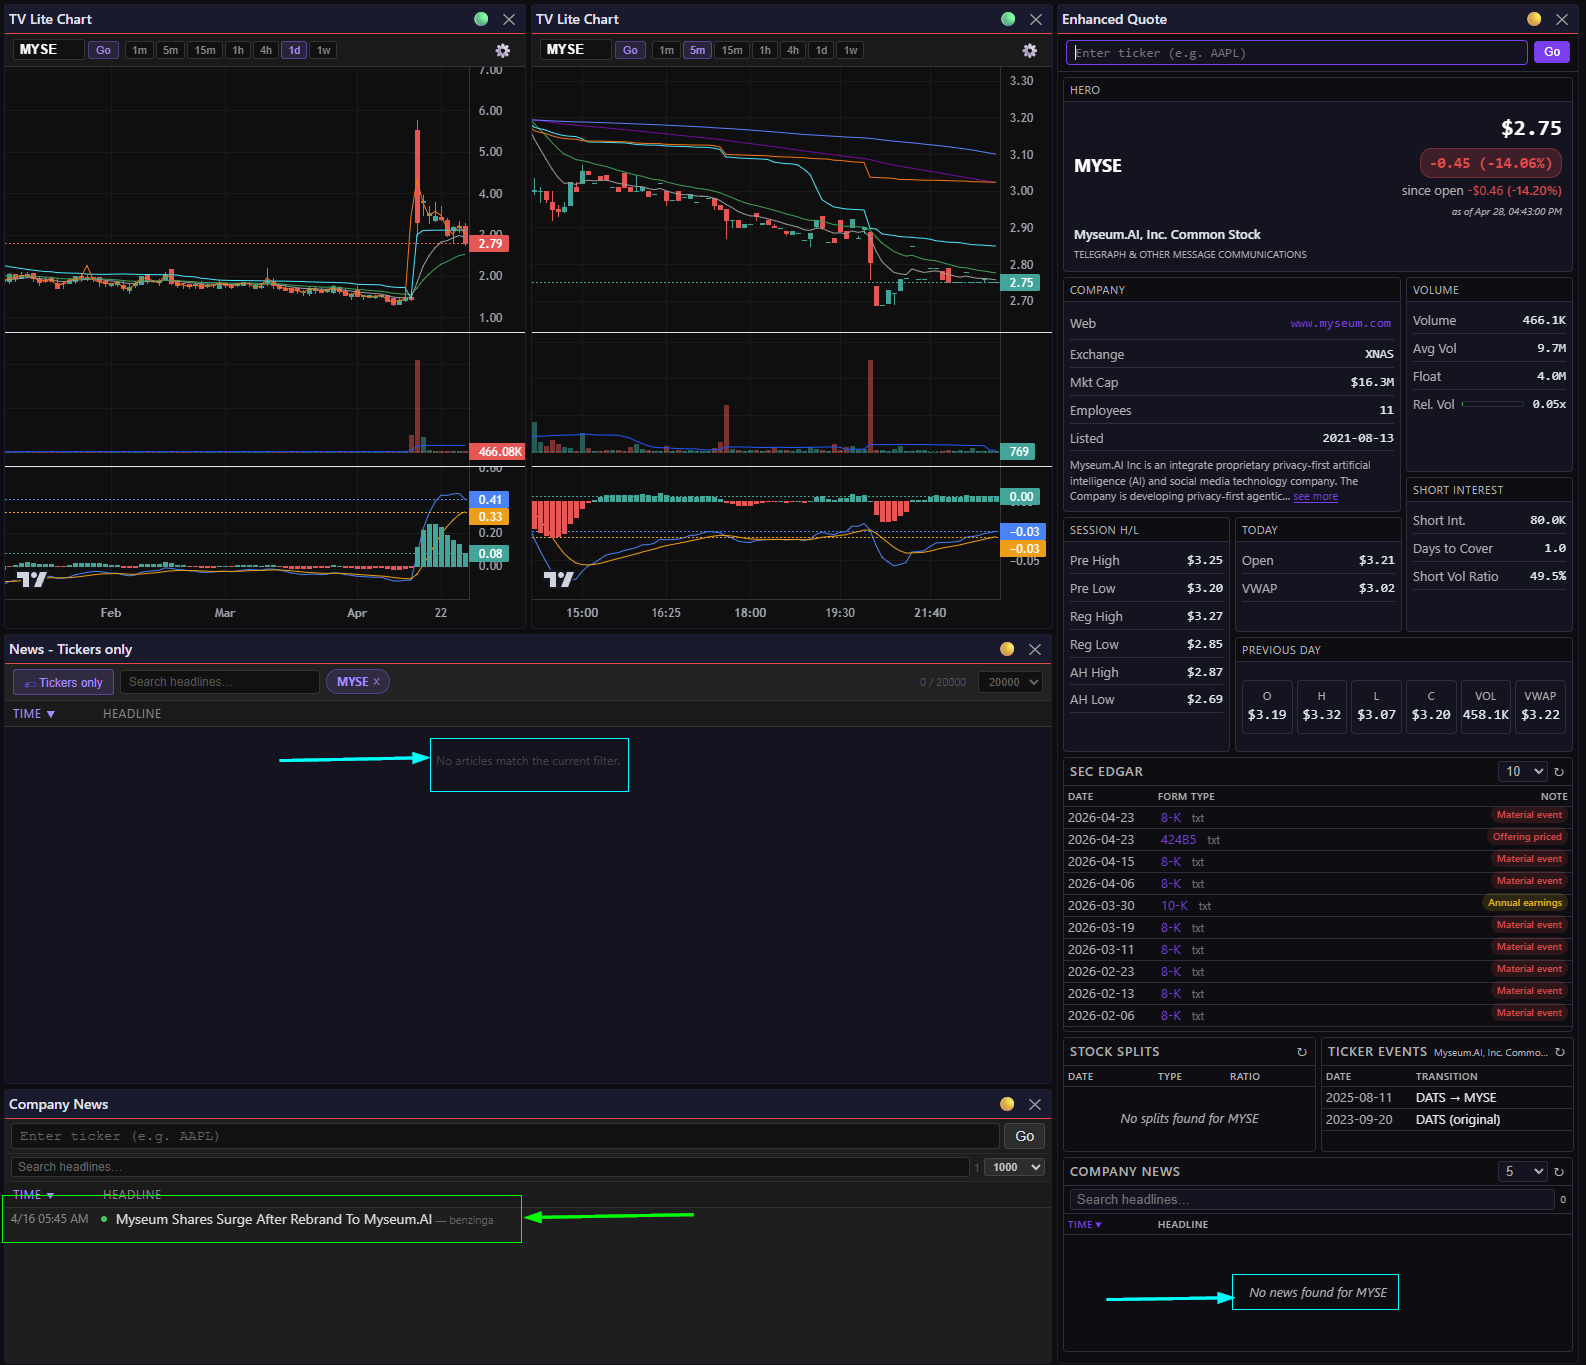This screenshot has height=1365, width=1586.
Task: Open the www.myseum.com website link
Action: click(x=1340, y=324)
